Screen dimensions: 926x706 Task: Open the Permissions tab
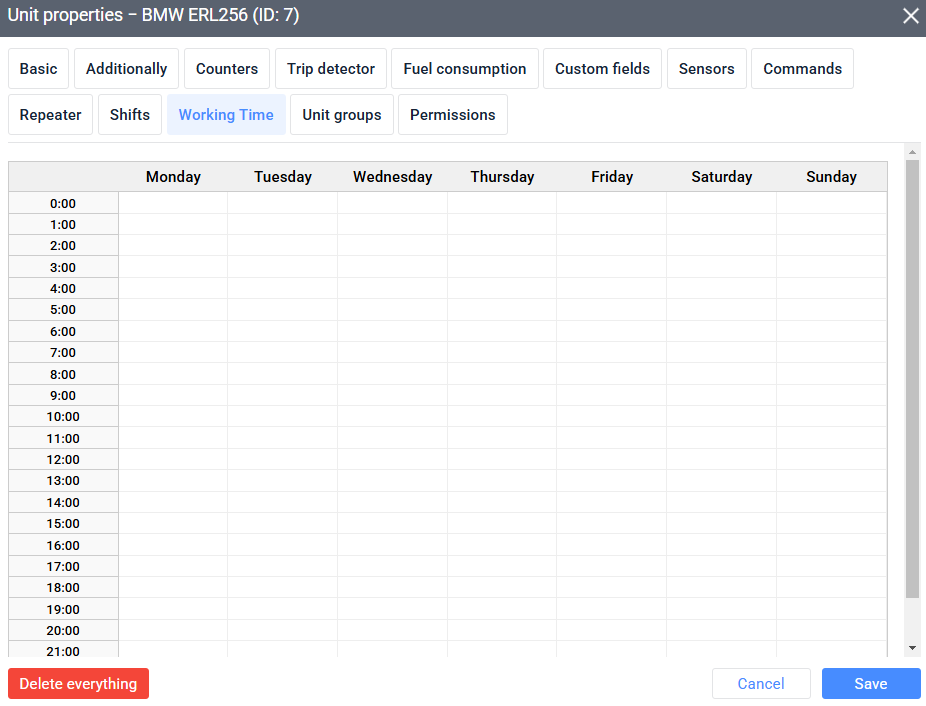[452, 115]
